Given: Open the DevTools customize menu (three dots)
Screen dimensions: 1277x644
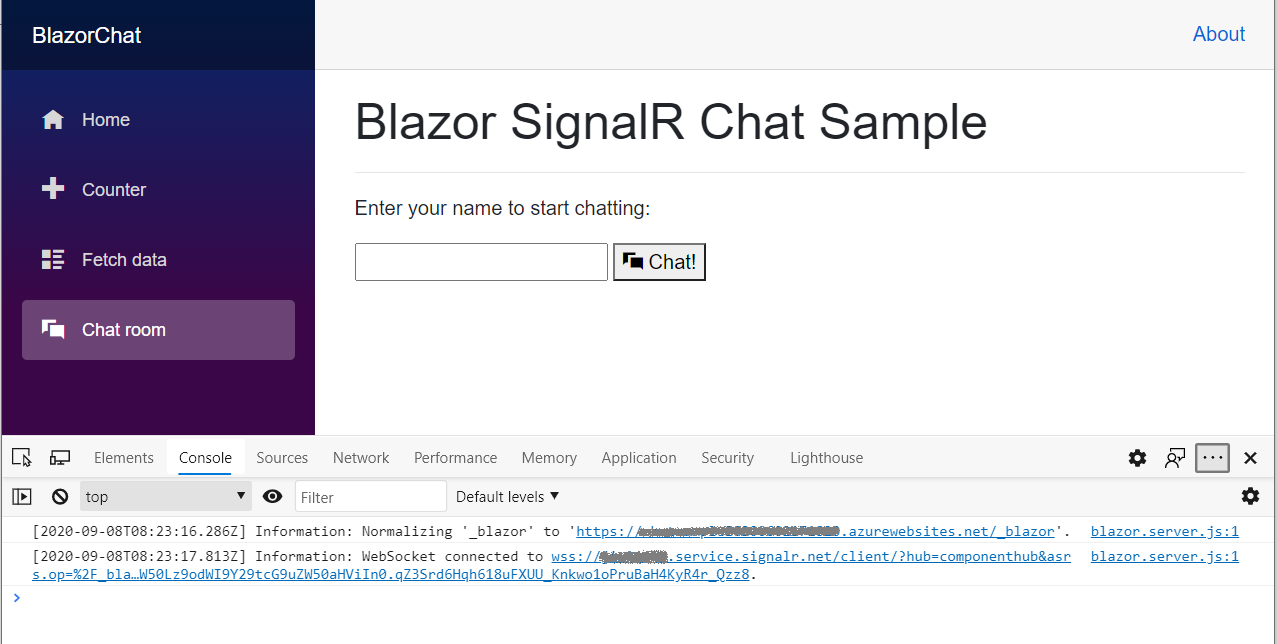Looking at the screenshot, I should 1212,457.
